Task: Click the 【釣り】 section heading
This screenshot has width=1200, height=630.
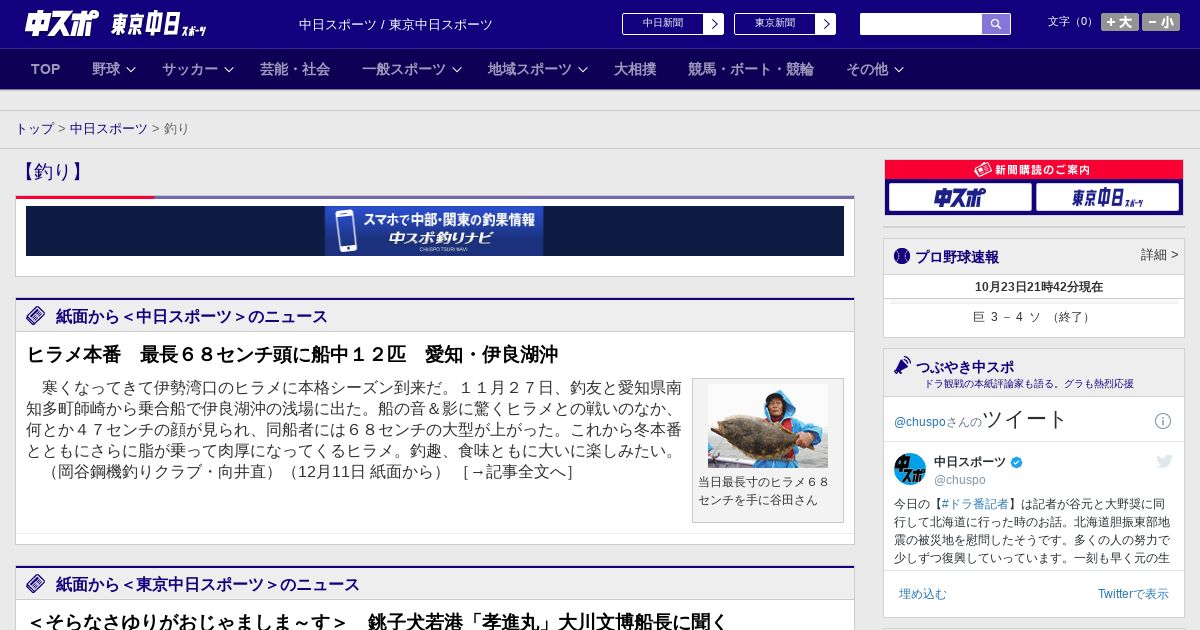Action: point(52,172)
